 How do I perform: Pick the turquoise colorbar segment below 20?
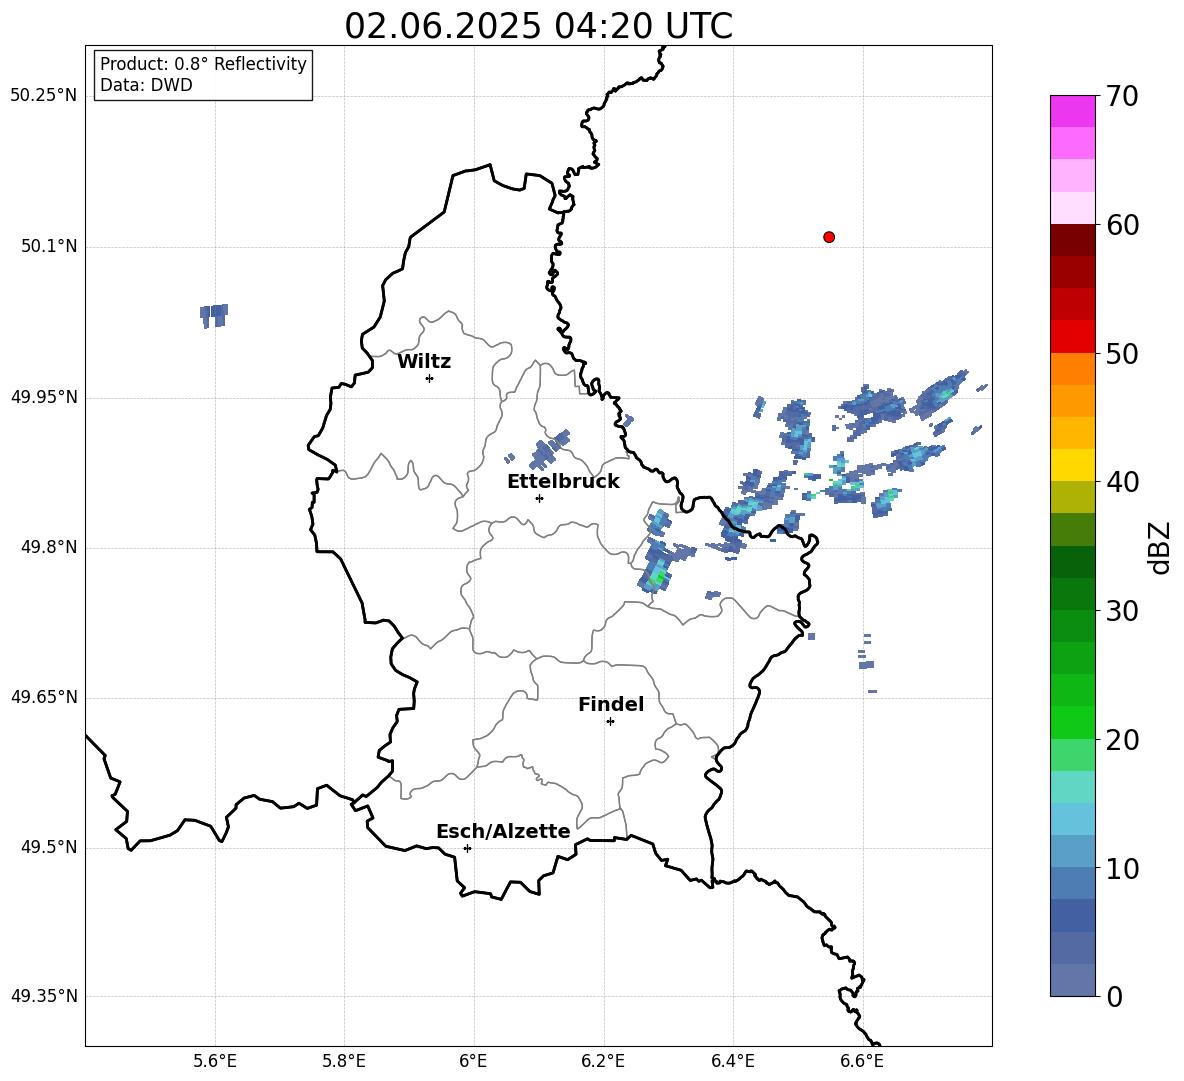(x=1073, y=787)
